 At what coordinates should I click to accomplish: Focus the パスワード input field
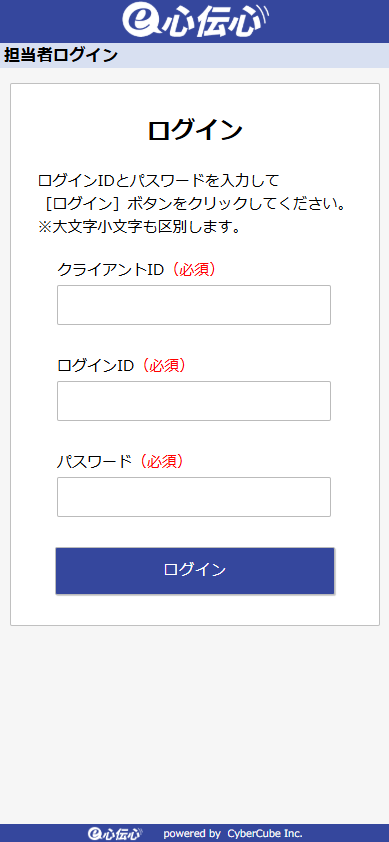click(x=194, y=497)
